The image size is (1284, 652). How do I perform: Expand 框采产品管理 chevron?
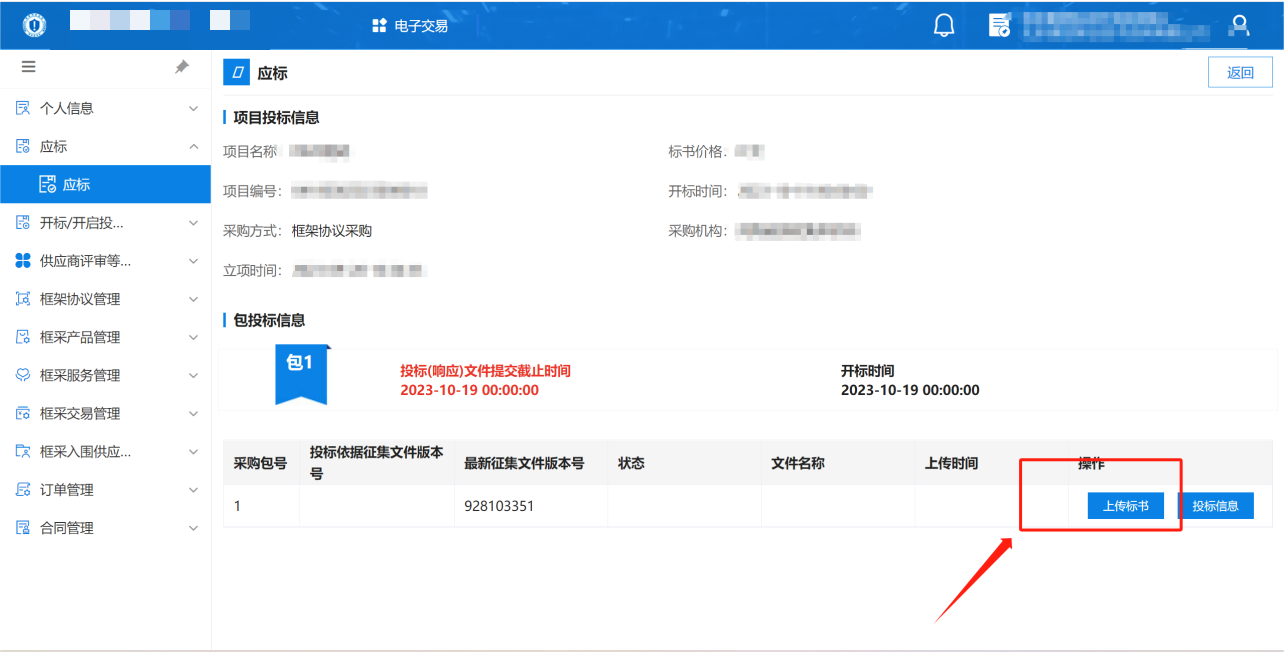(194, 337)
